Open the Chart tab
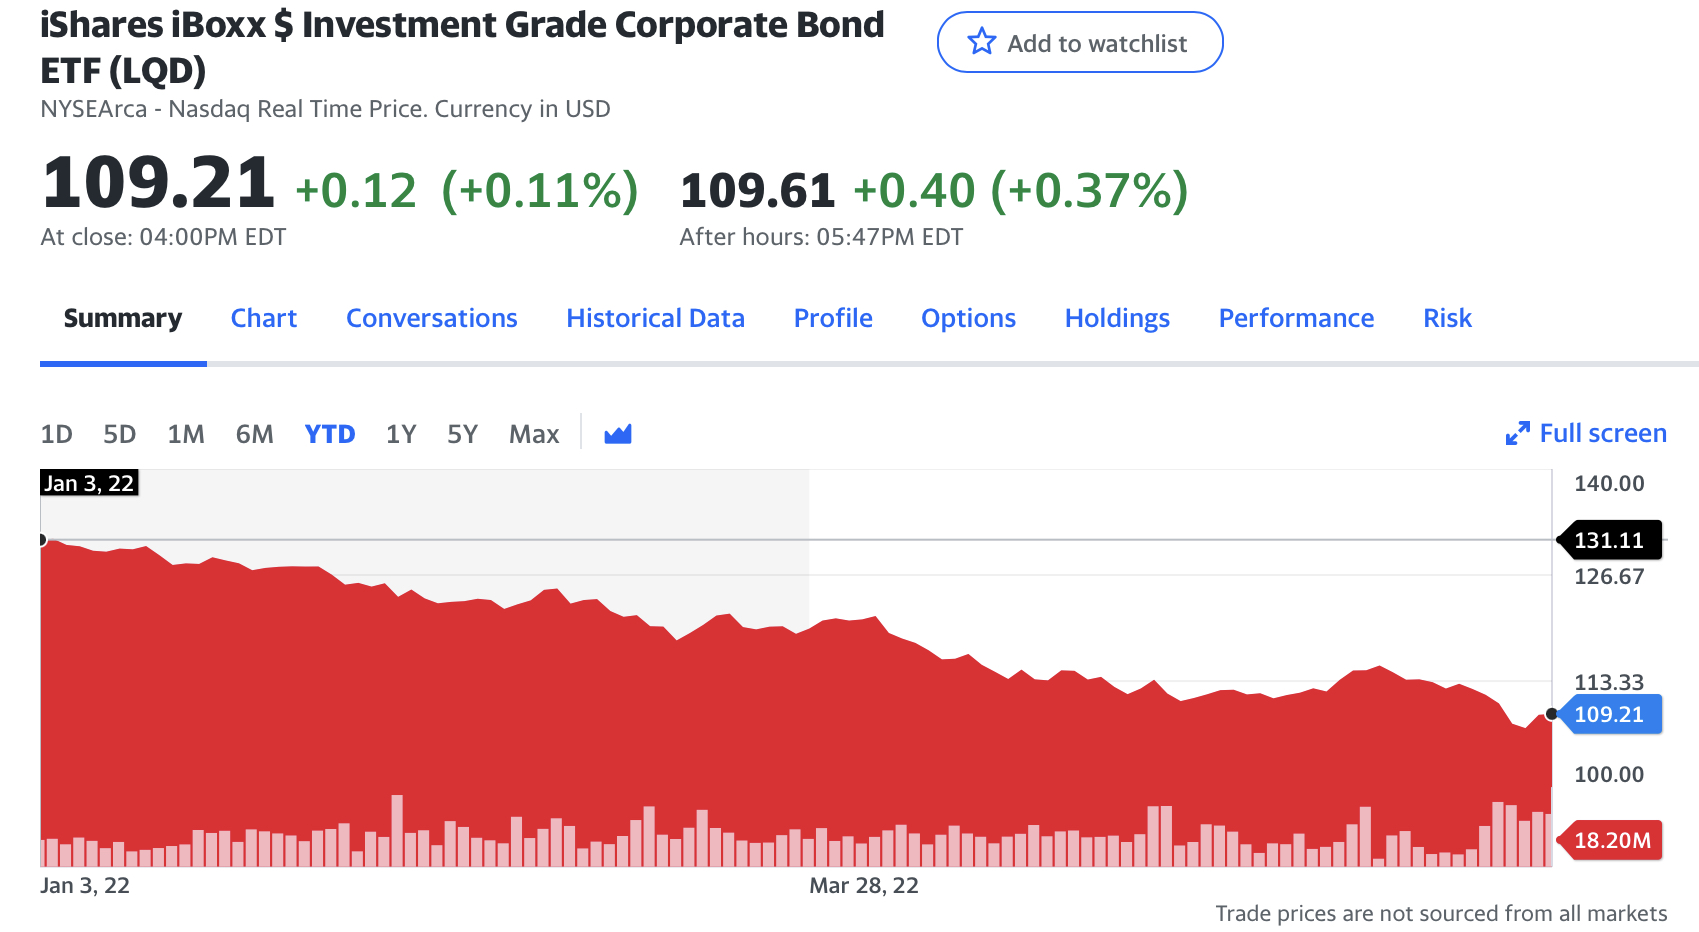 [x=264, y=318]
